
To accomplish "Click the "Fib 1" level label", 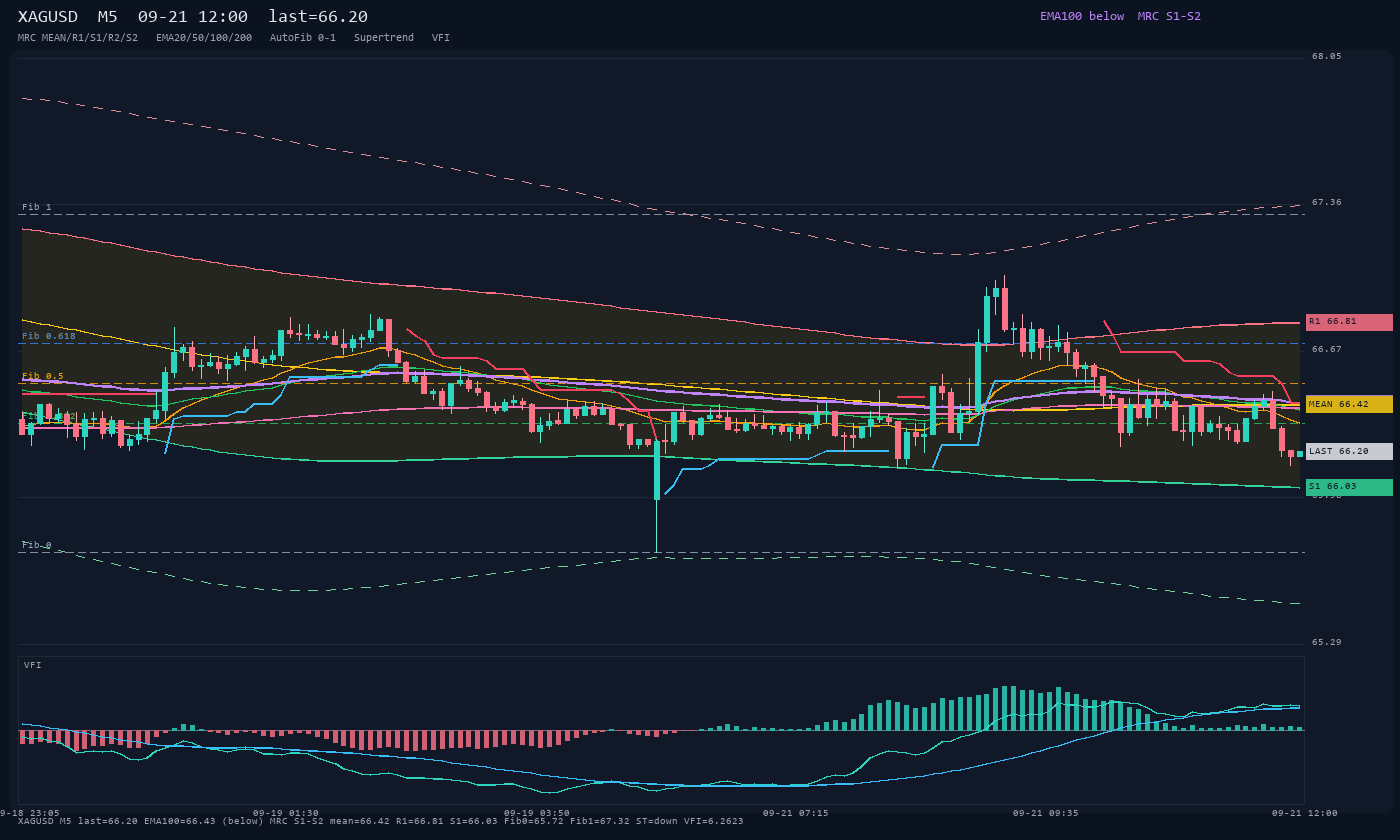I will point(37,207).
